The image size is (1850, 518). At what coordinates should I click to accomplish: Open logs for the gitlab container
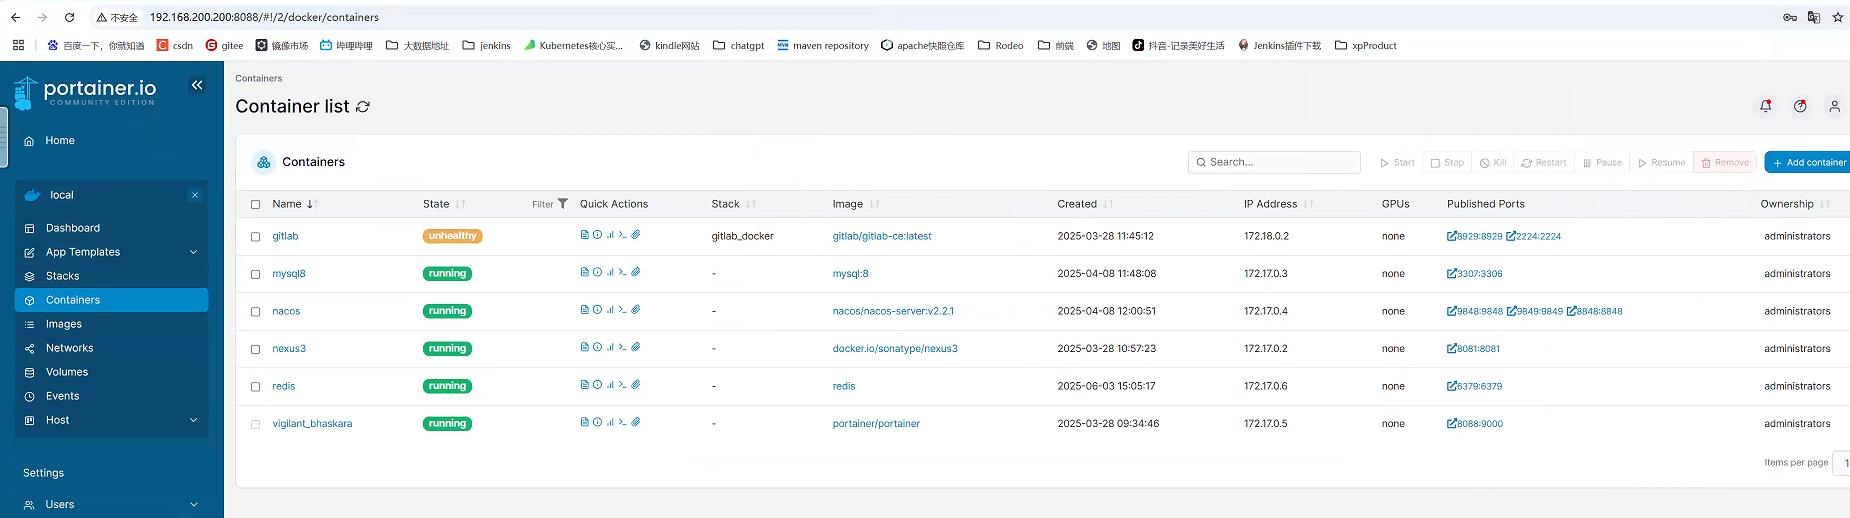[585, 235]
